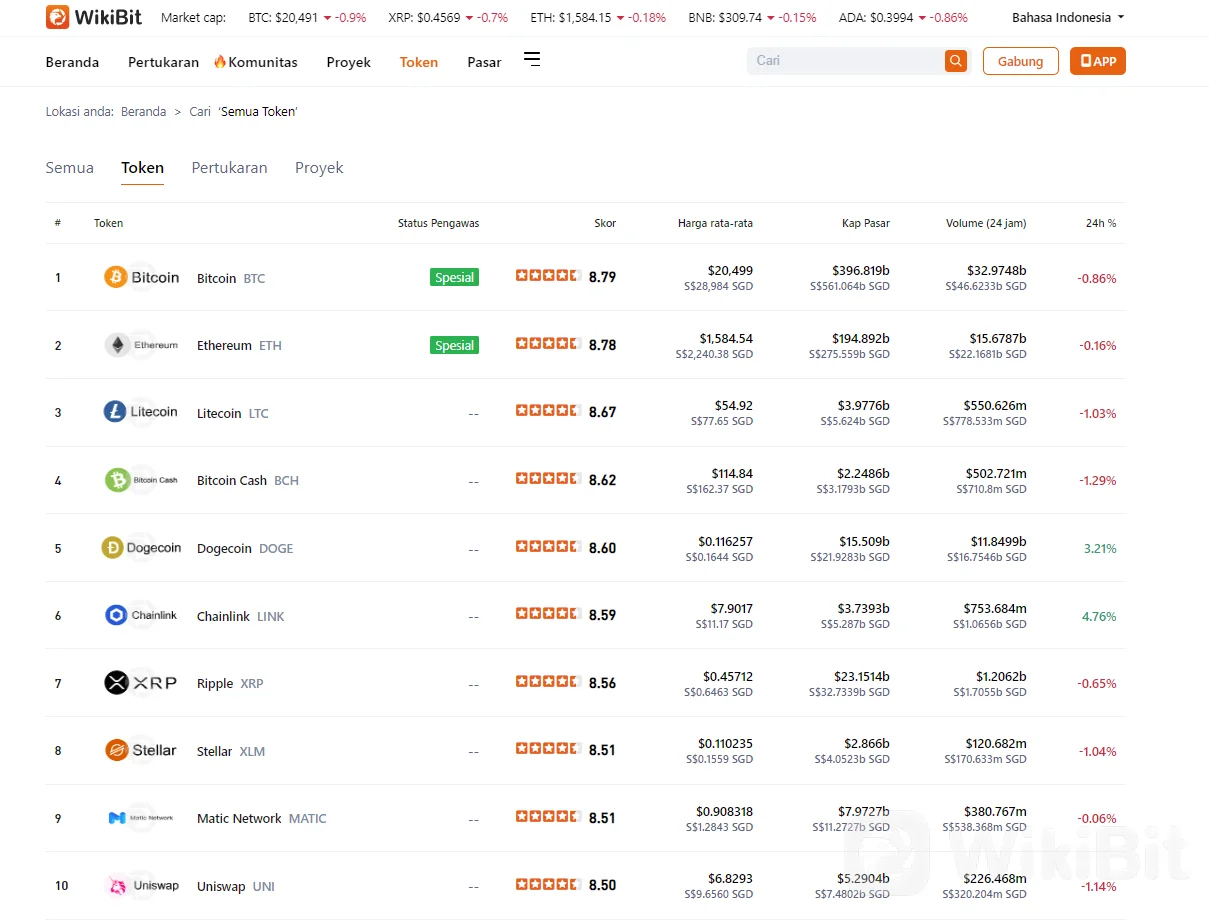Click the star rating for Ripple 8.56
This screenshot has width=1209, height=921.
coord(548,682)
